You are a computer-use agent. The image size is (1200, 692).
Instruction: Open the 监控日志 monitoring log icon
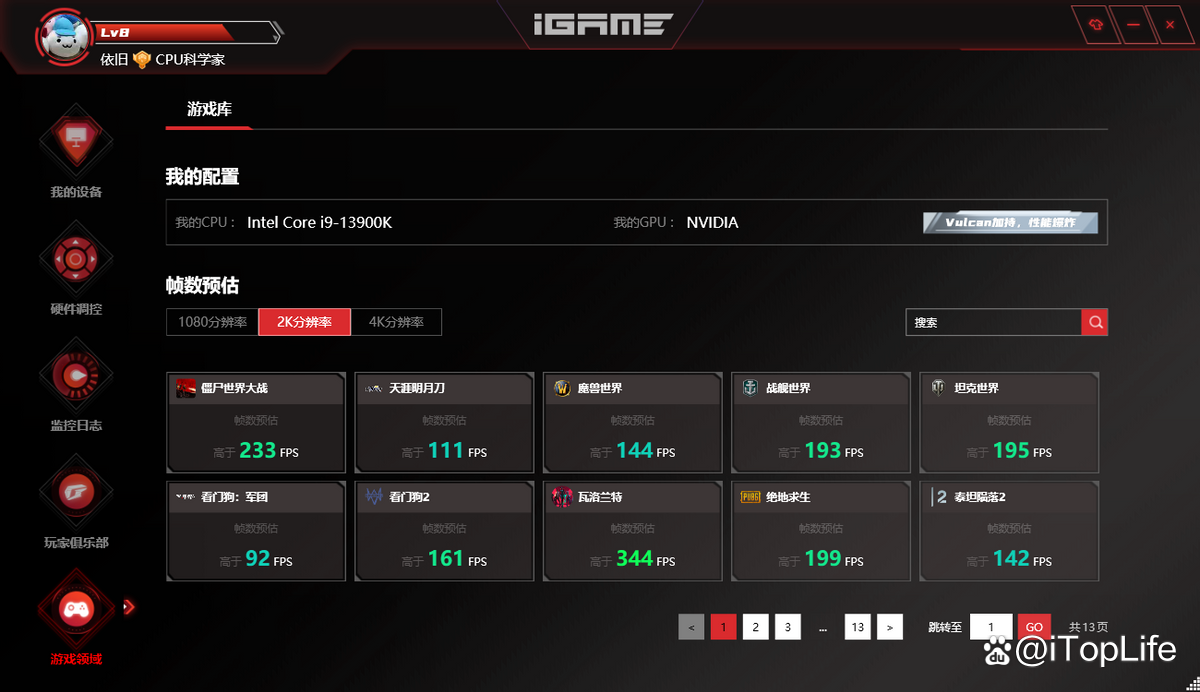(x=76, y=376)
